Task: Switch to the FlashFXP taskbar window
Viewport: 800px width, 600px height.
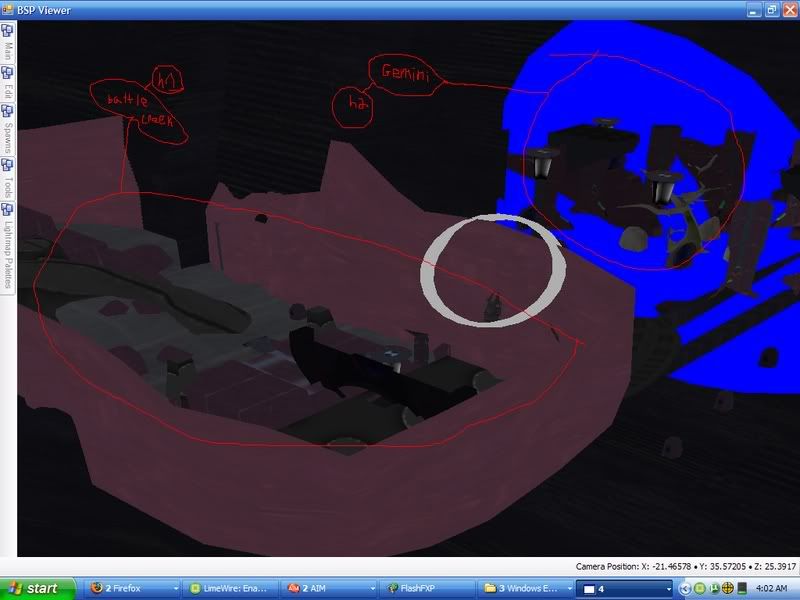Action: click(x=429, y=588)
